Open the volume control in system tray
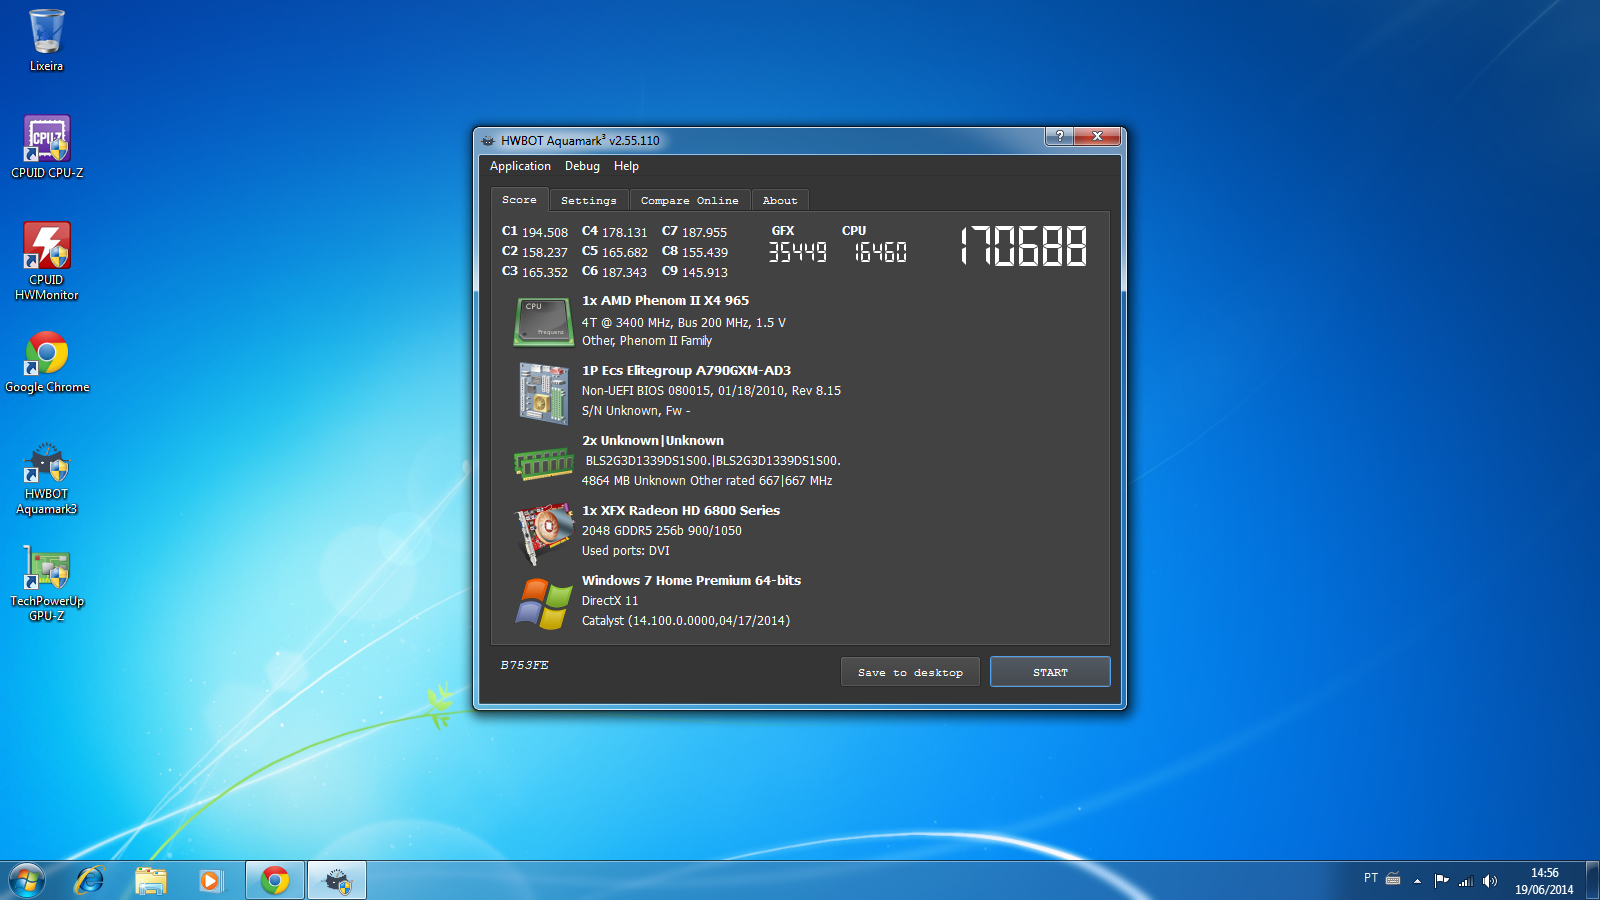Image resolution: width=1600 pixels, height=900 pixels. (x=1490, y=881)
